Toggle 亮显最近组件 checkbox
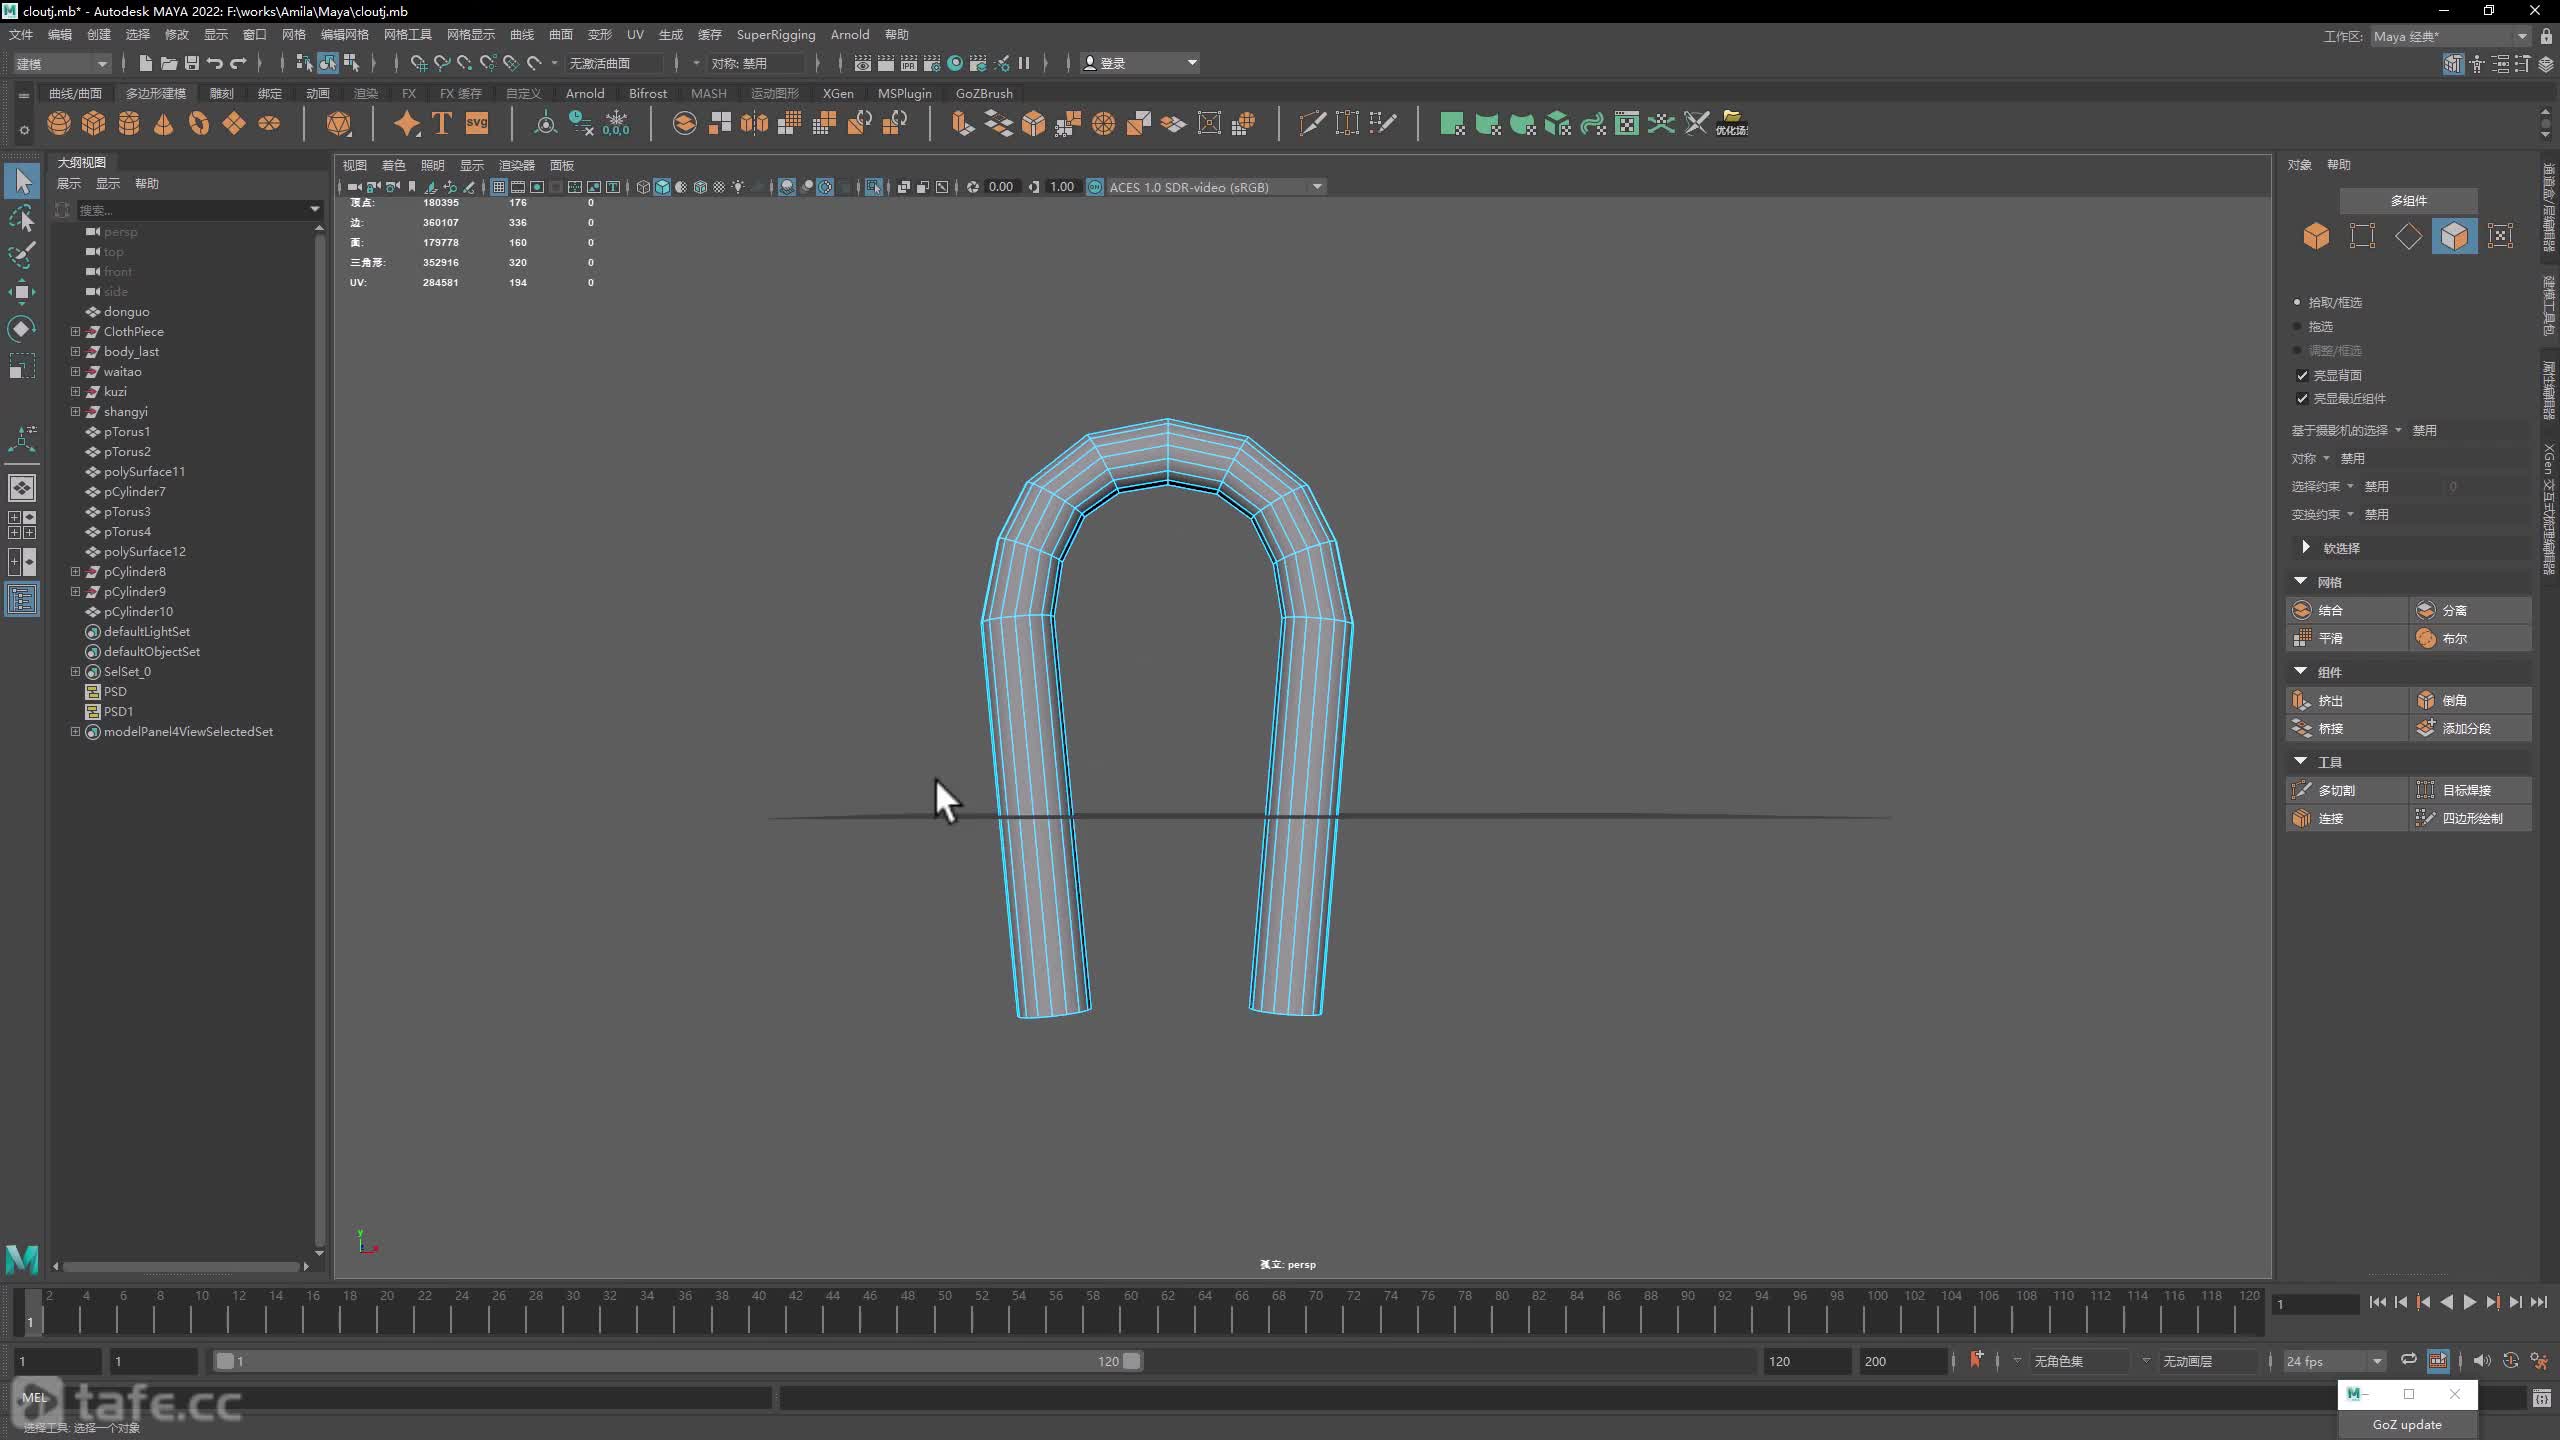The width and height of the screenshot is (2560, 1440). [x=2302, y=398]
